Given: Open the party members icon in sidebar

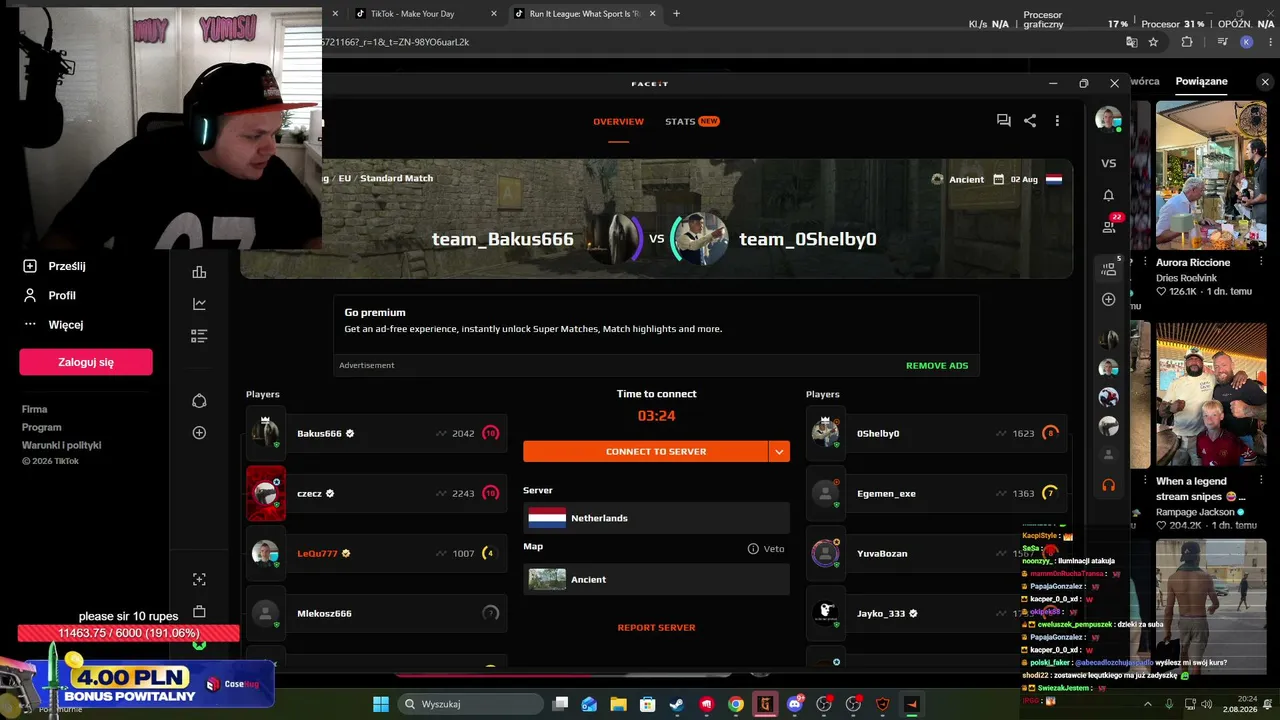Looking at the screenshot, I should tap(1108, 268).
